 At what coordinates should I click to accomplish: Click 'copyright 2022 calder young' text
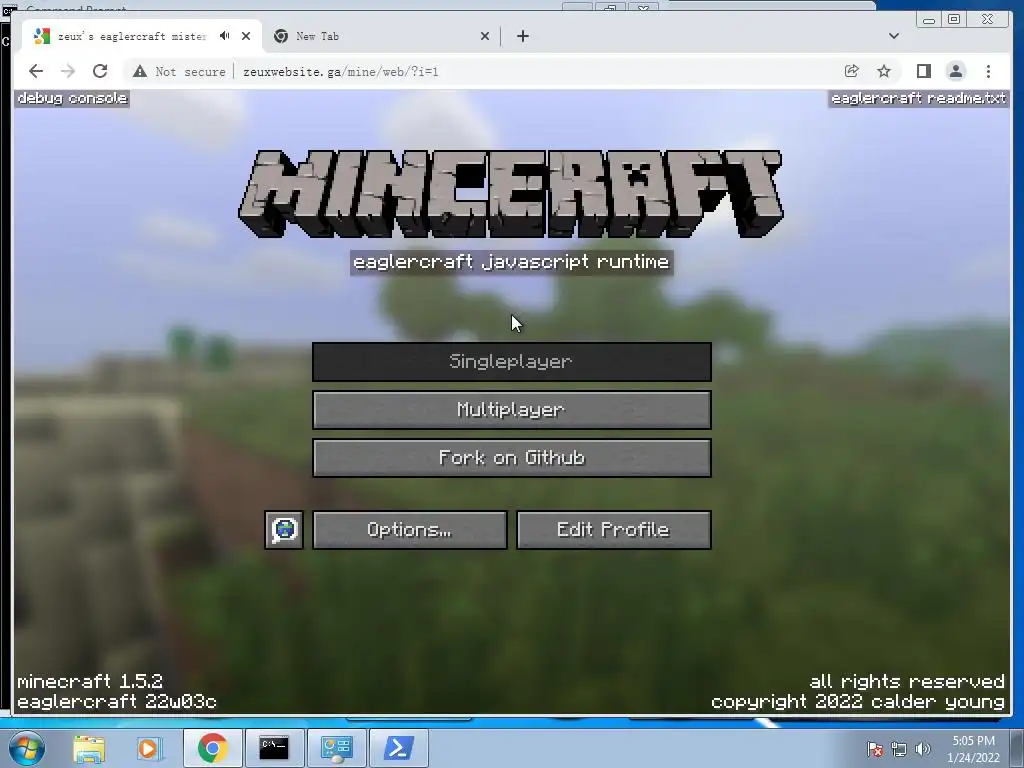(x=858, y=702)
